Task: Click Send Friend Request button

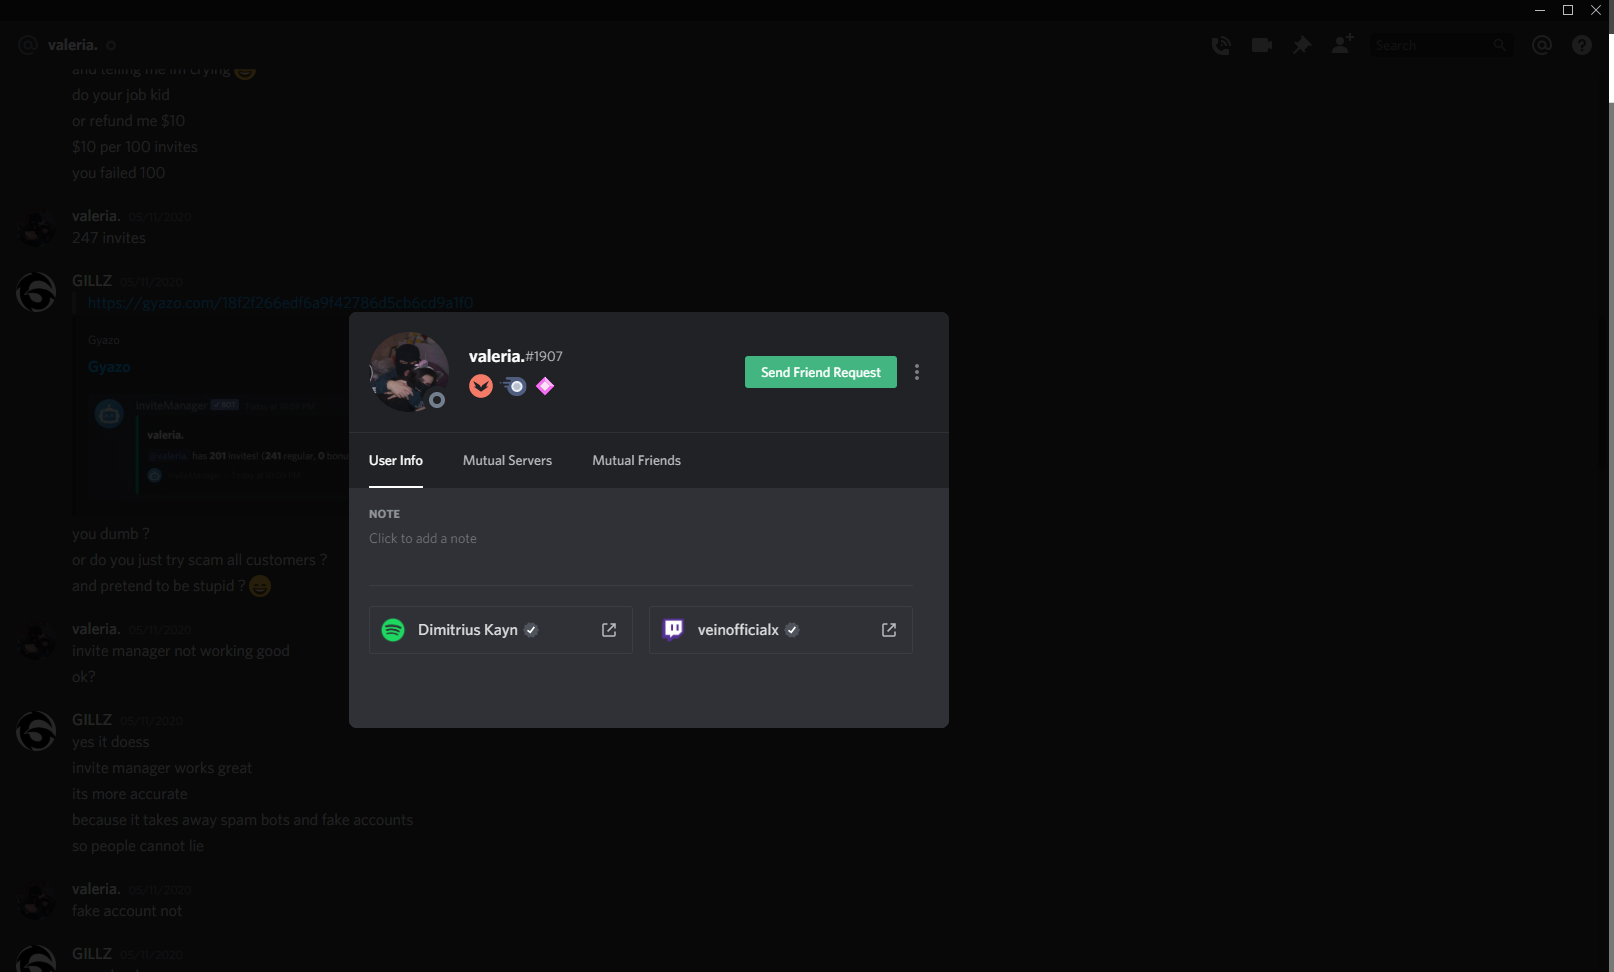Action: click(x=820, y=372)
